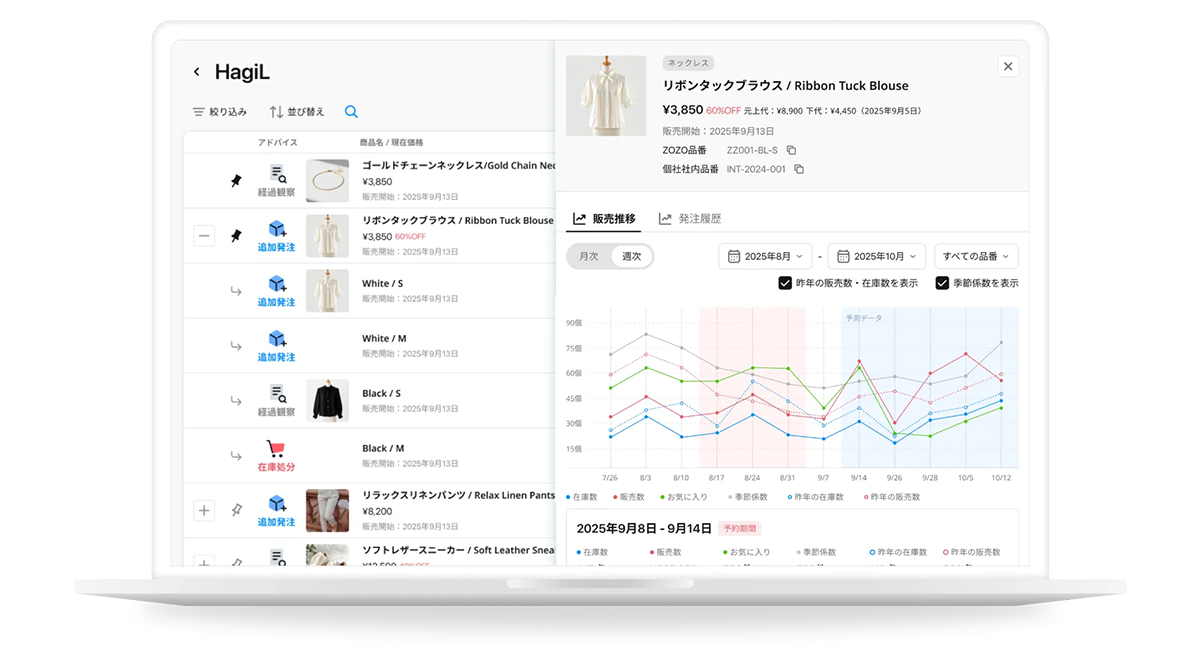Open the すべての品番 dropdown
Viewport: 1200px width, 664px height.
[977, 256]
